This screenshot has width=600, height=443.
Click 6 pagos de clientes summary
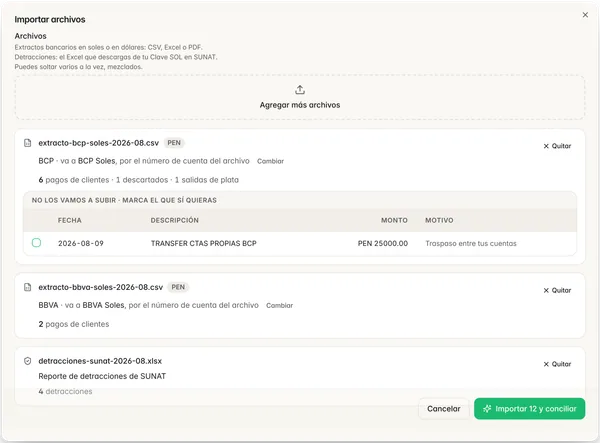tap(73, 180)
